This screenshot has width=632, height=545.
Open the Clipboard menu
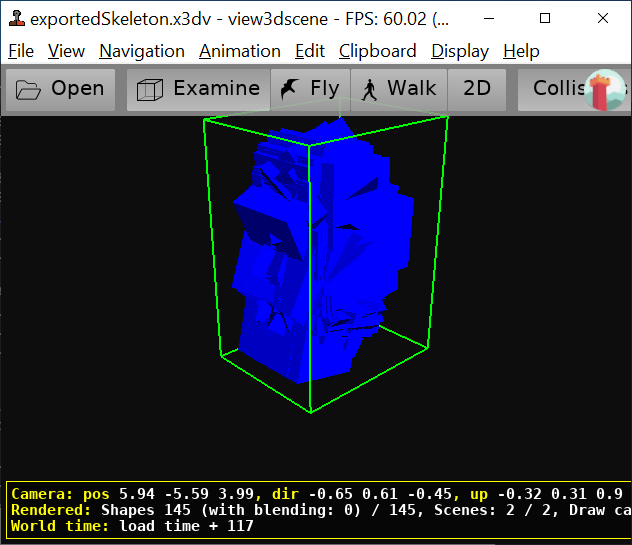point(377,51)
